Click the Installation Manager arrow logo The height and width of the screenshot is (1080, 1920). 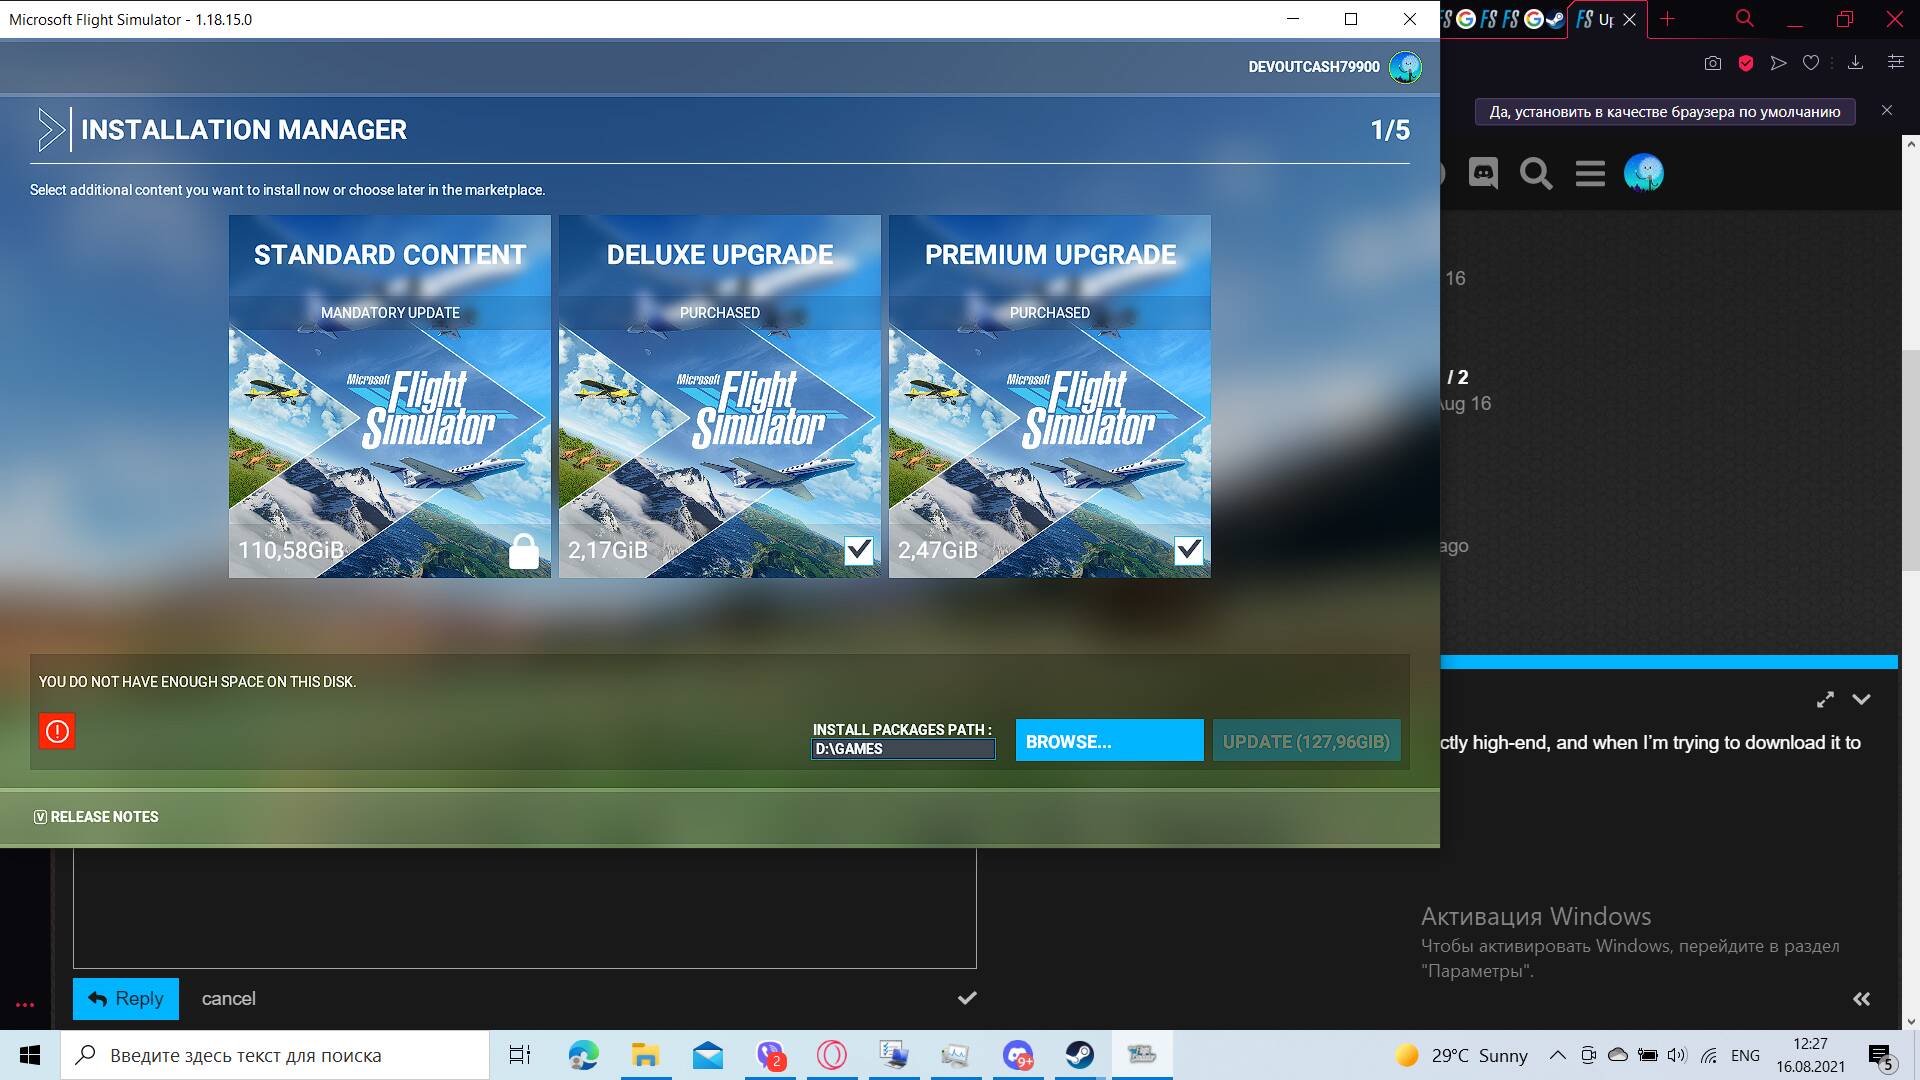[x=51, y=130]
